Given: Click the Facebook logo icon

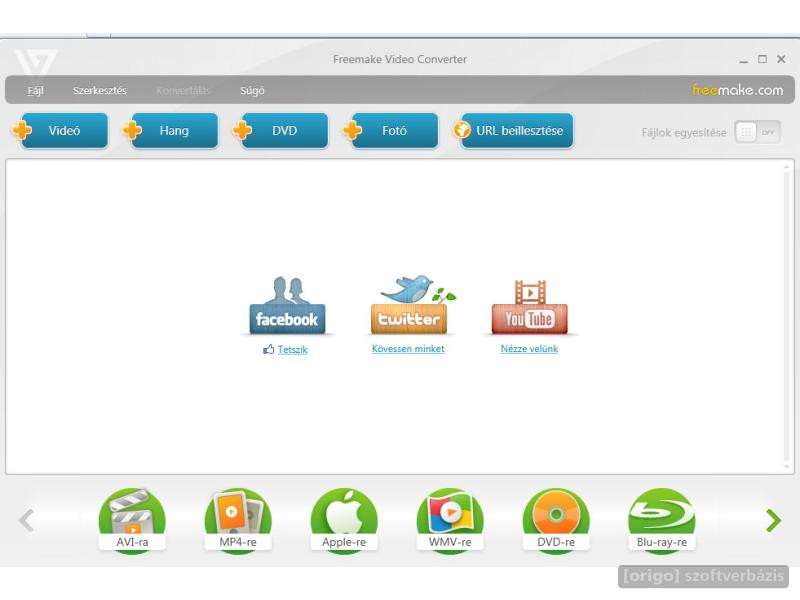Looking at the screenshot, I should pyautogui.click(x=287, y=305).
